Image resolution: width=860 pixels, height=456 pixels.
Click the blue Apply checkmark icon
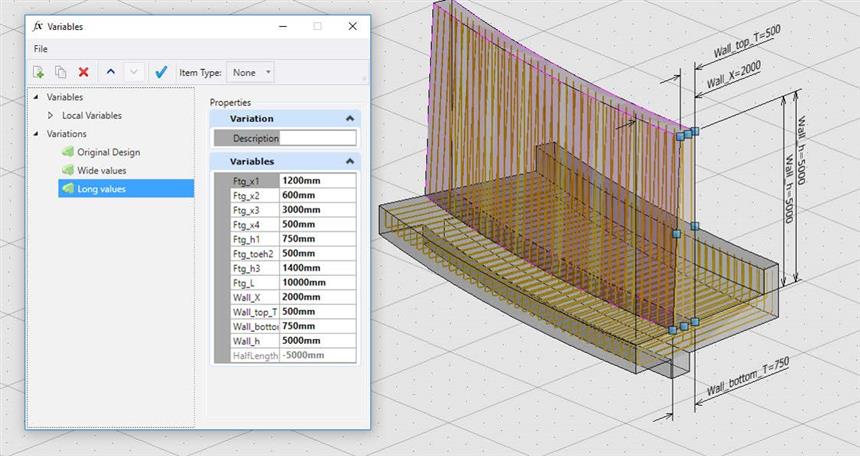[161, 73]
